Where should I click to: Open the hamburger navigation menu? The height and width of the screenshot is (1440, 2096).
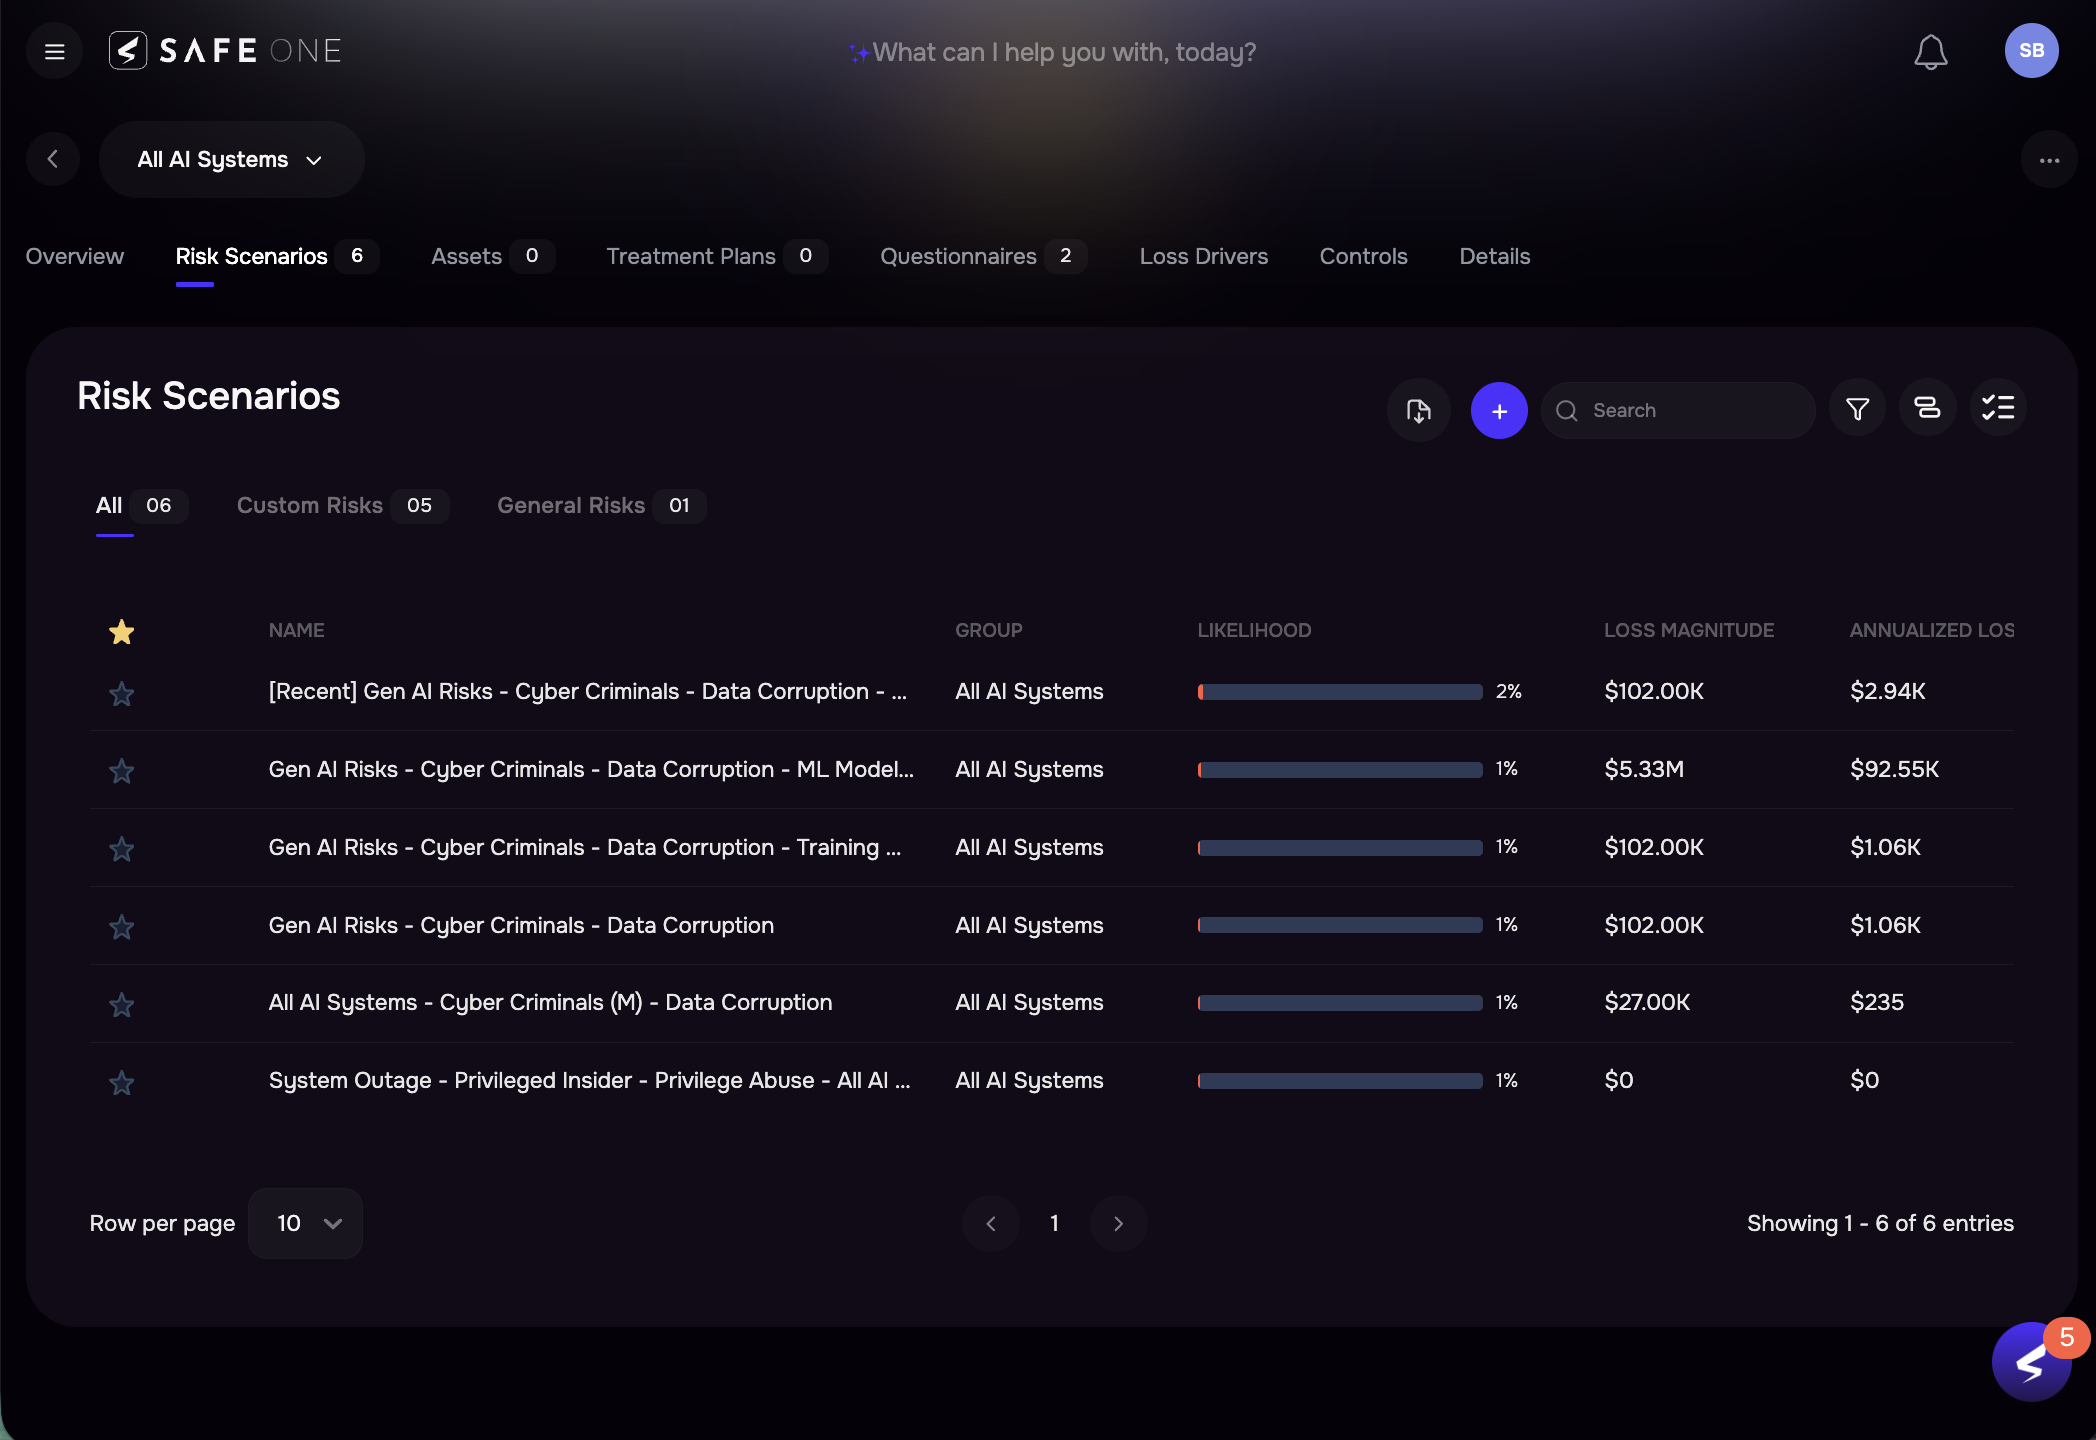pyautogui.click(x=53, y=50)
